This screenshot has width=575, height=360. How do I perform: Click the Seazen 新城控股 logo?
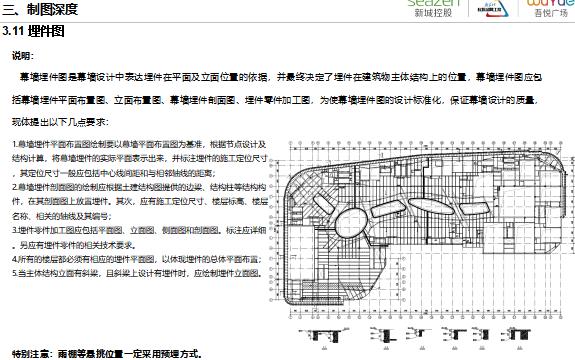[x=434, y=8]
